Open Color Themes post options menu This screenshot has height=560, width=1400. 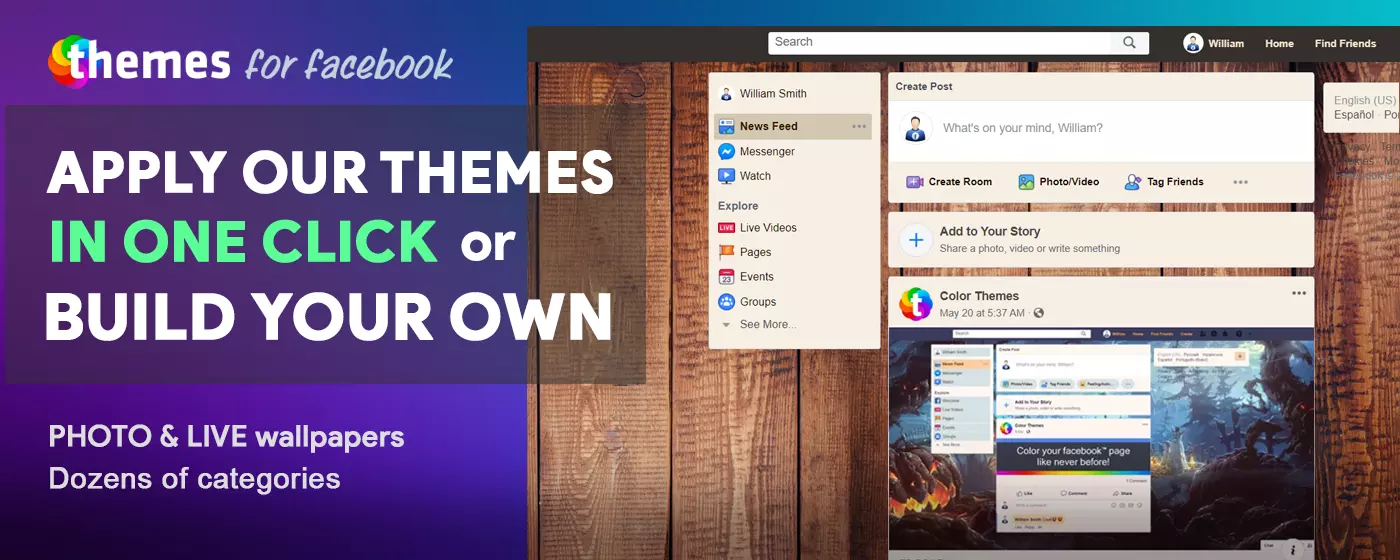[x=1299, y=293]
